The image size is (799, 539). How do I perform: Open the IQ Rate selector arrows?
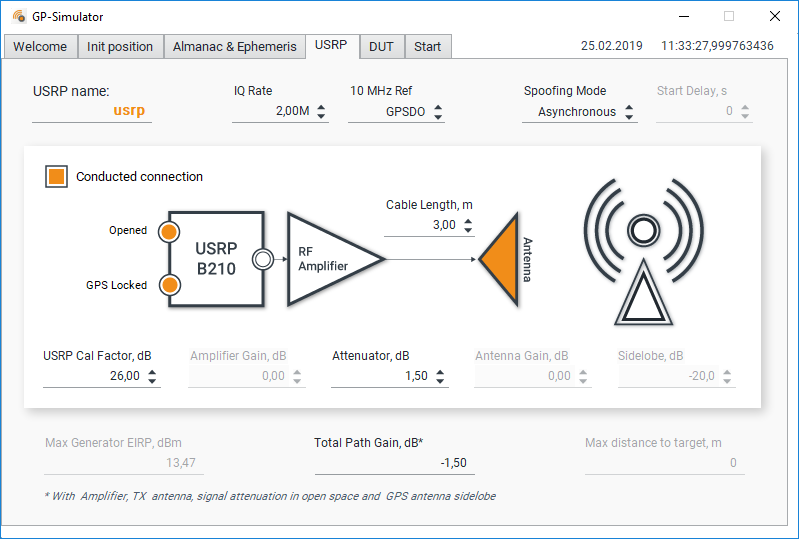[x=321, y=113]
